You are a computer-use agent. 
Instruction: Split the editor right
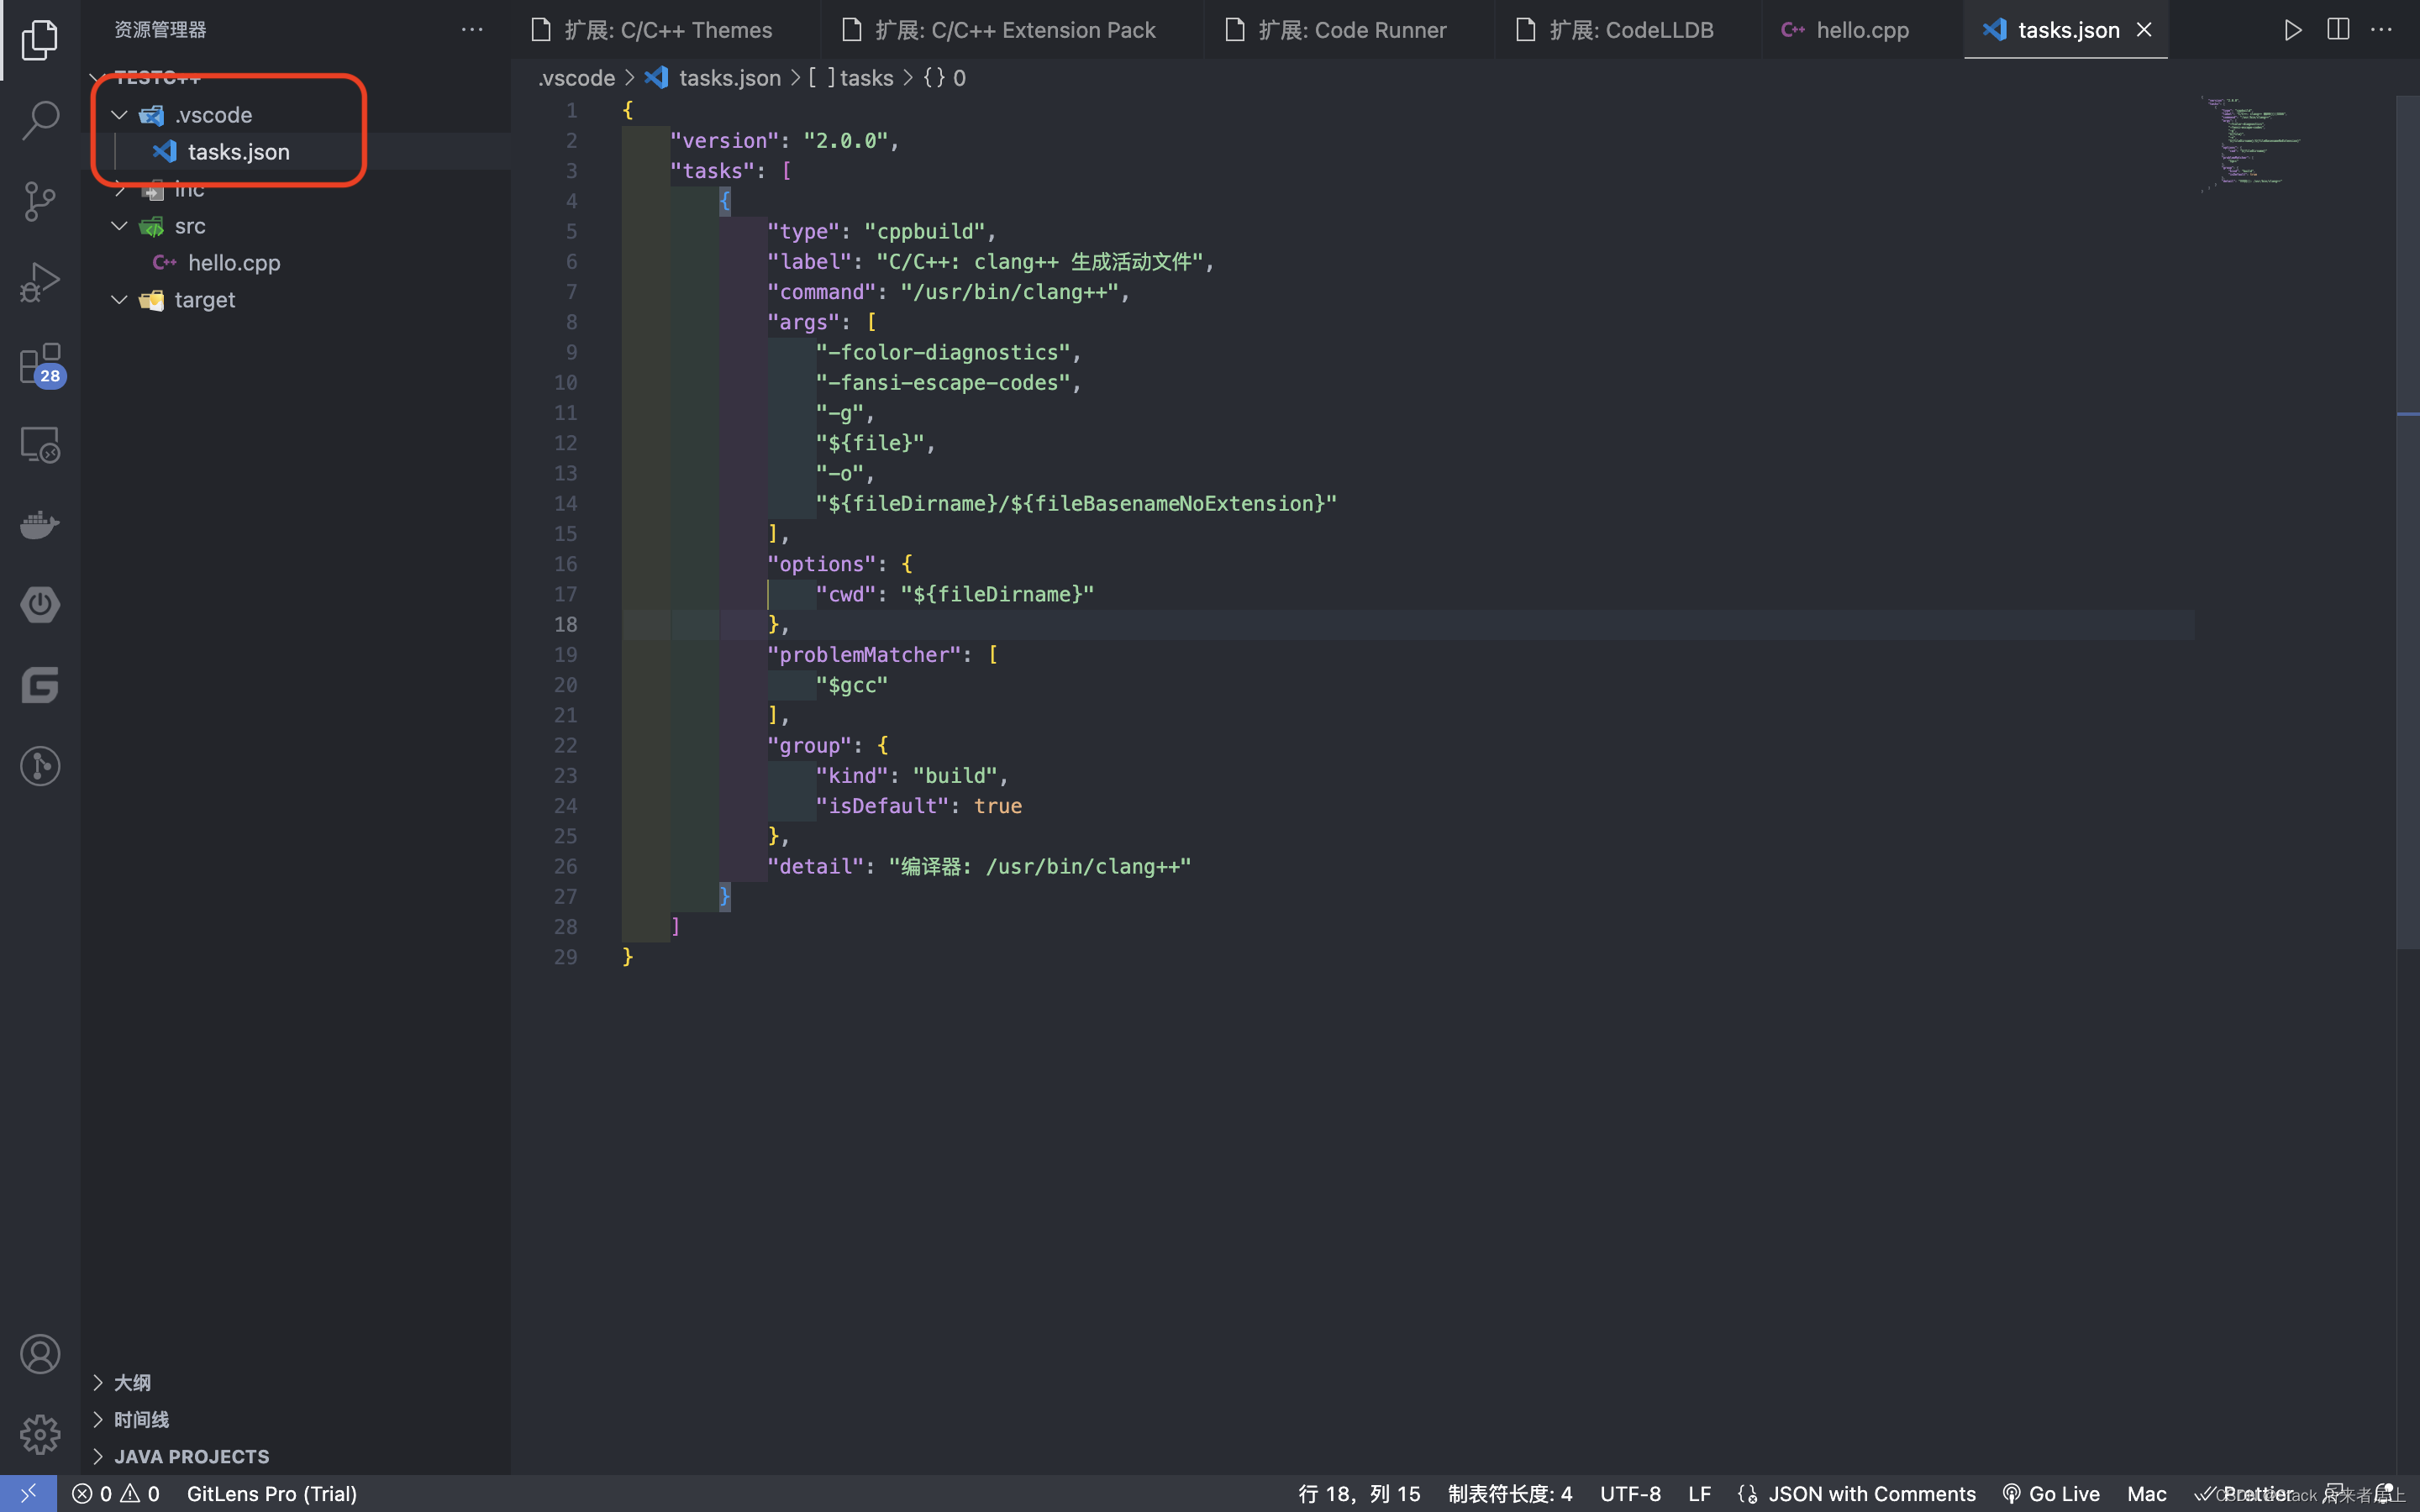[2338, 30]
